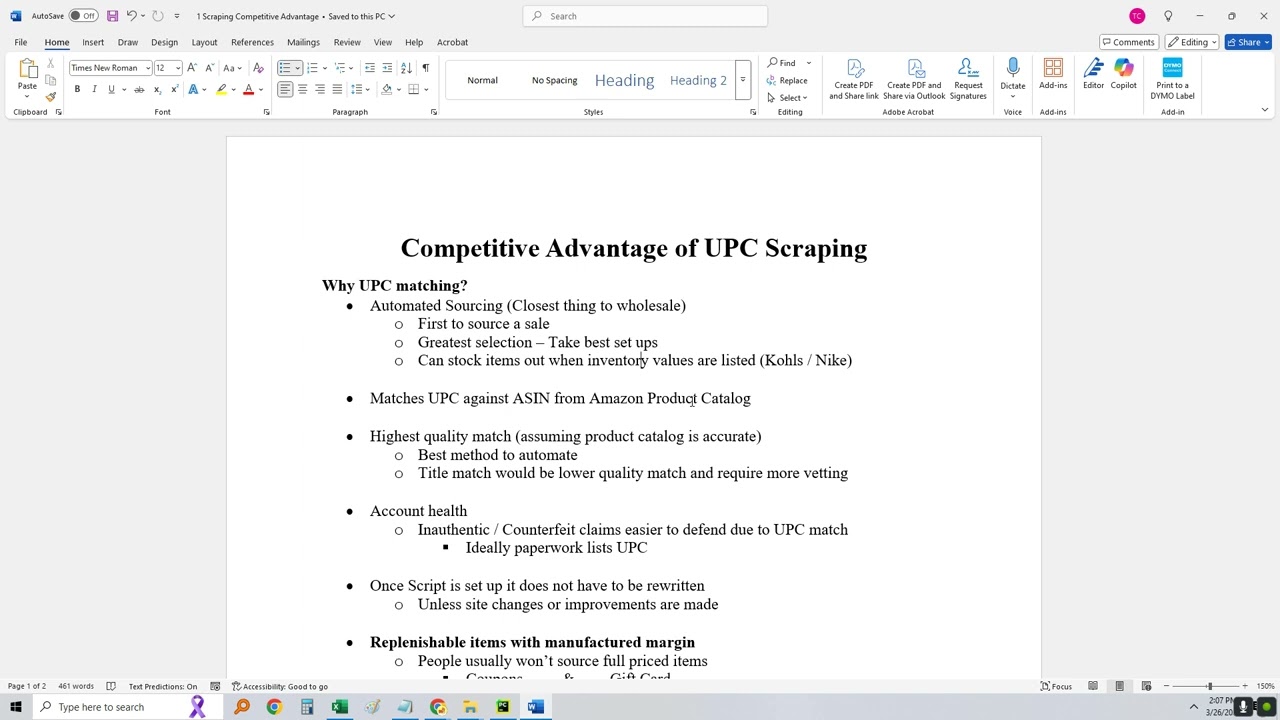Viewport: 1280px width, 720px height.
Task: Expand the Change Case menu
Action: (232, 68)
